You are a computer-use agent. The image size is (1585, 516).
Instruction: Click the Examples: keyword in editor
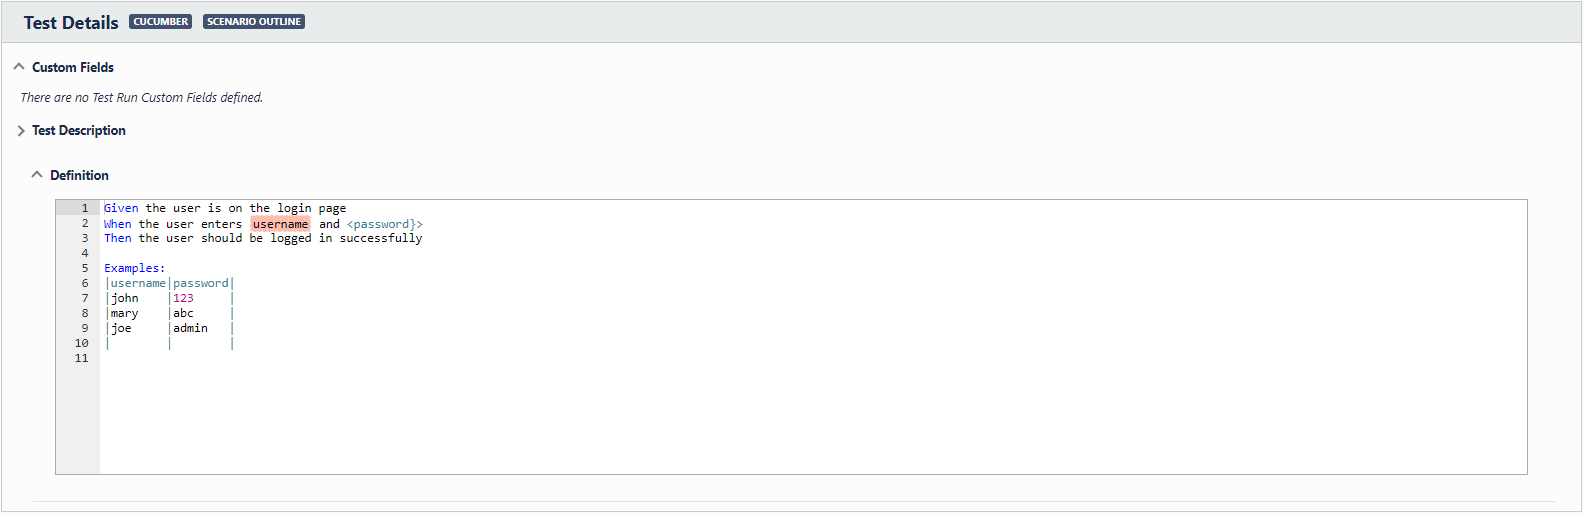coord(135,268)
